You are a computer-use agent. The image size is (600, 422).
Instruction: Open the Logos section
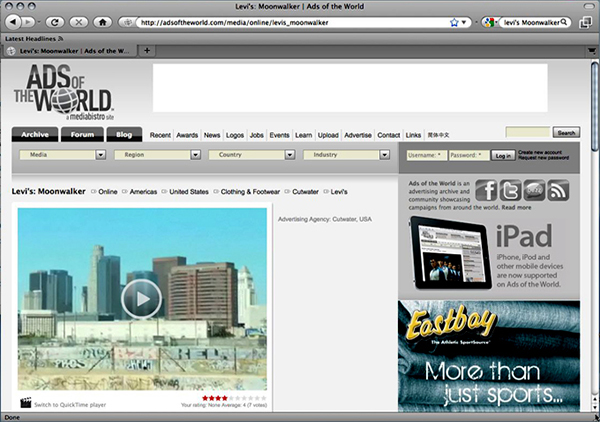pyautogui.click(x=235, y=135)
